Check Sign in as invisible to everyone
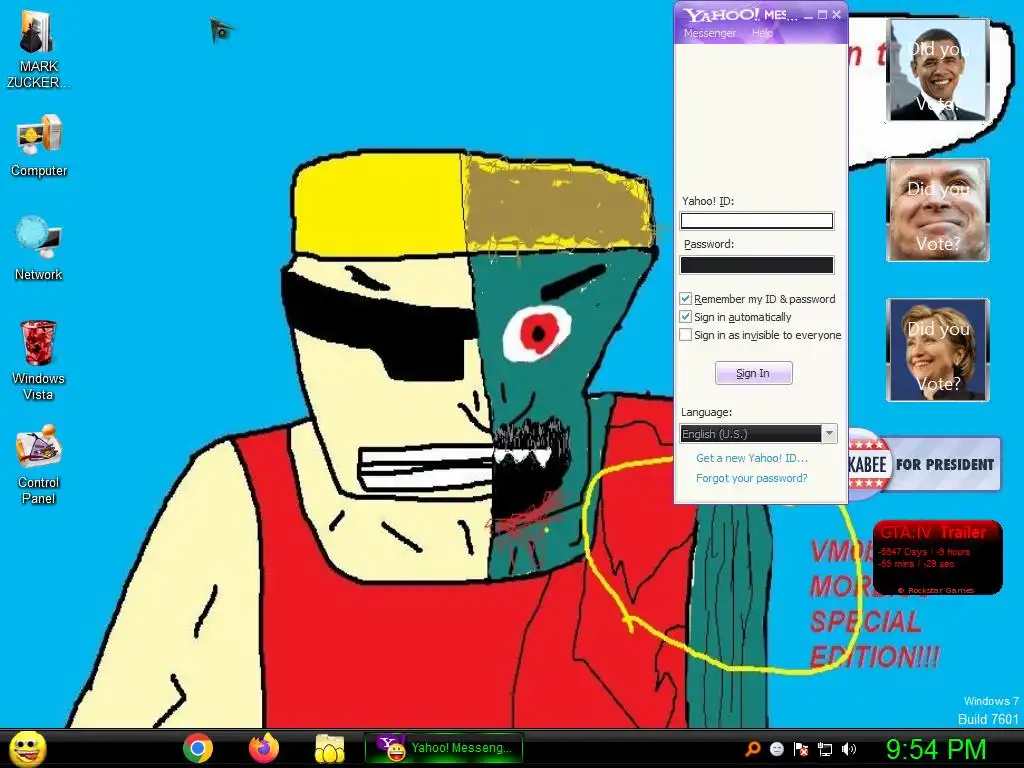 click(x=685, y=335)
